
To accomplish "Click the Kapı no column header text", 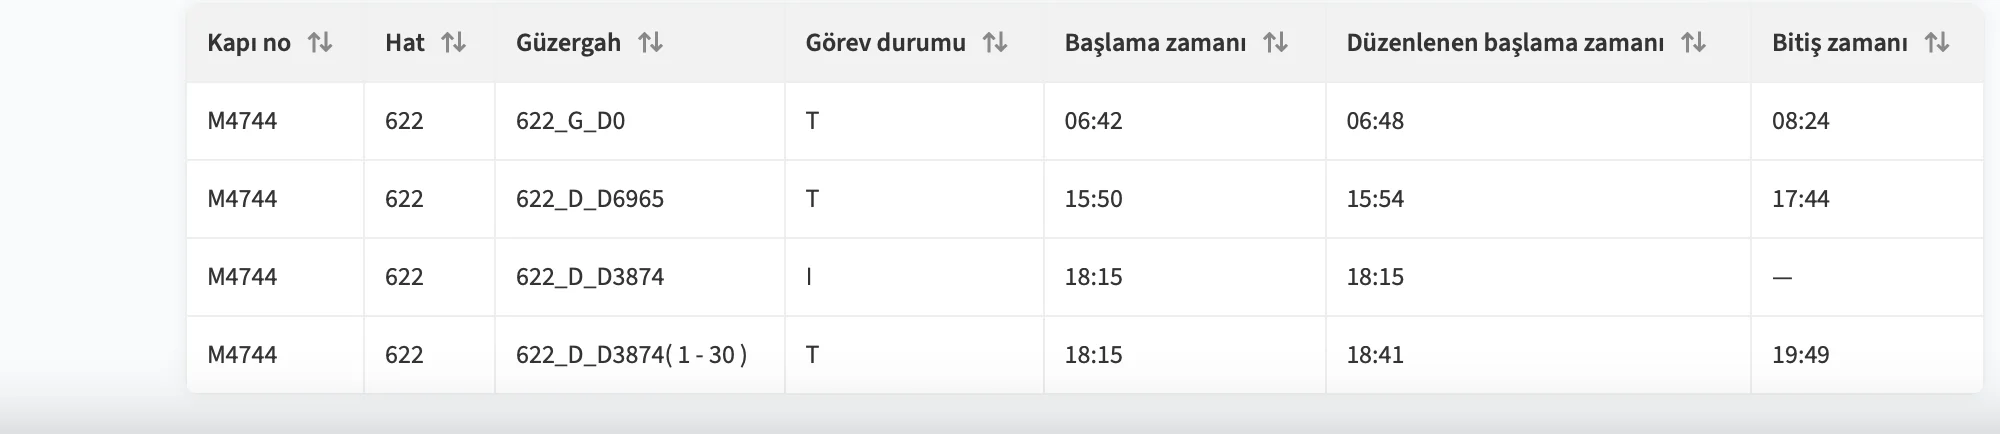I will click(x=249, y=43).
